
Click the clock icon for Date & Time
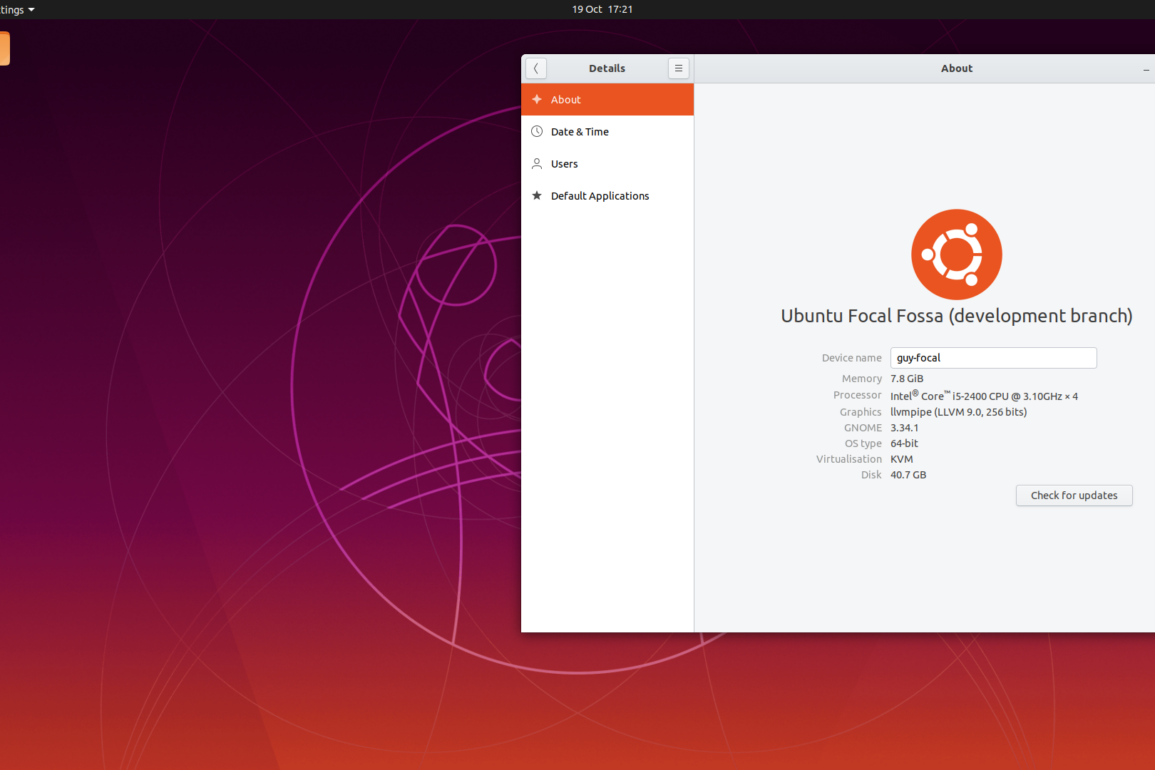[x=537, y=132]
